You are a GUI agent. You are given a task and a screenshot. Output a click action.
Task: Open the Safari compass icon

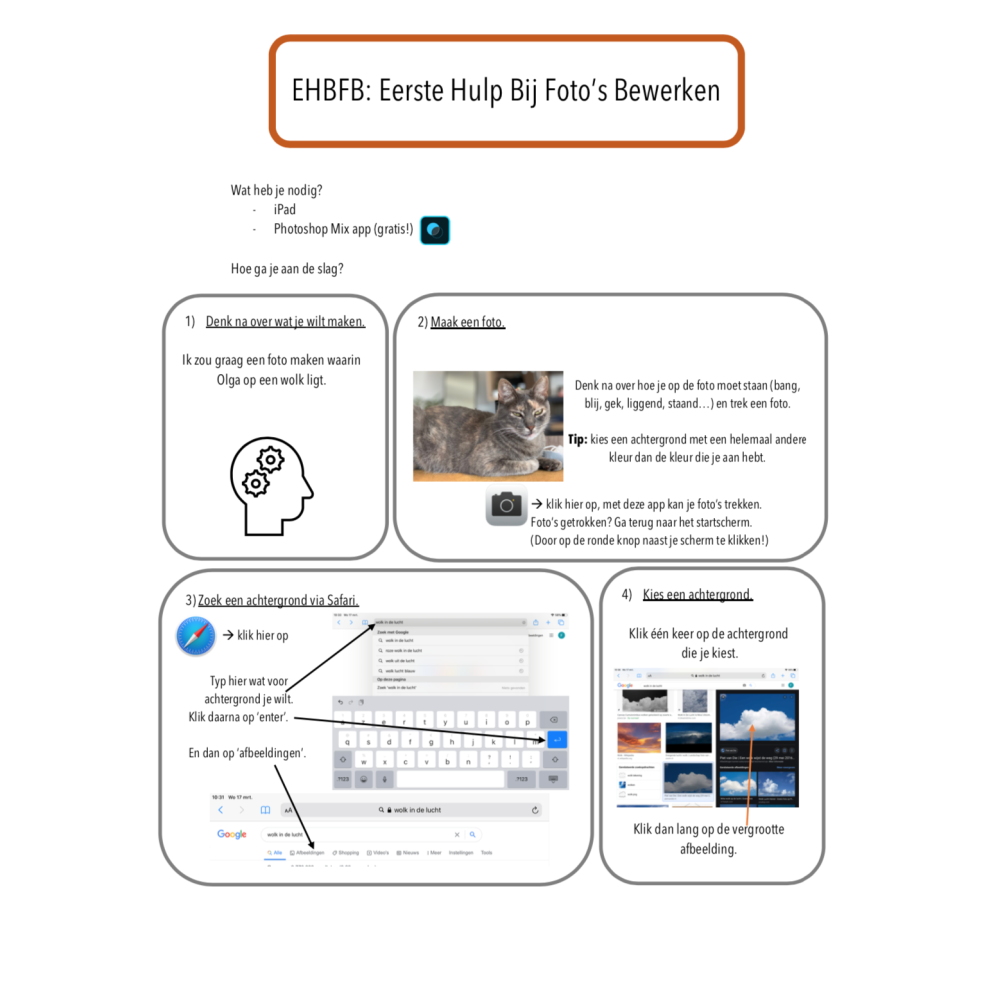click(196, 637)
